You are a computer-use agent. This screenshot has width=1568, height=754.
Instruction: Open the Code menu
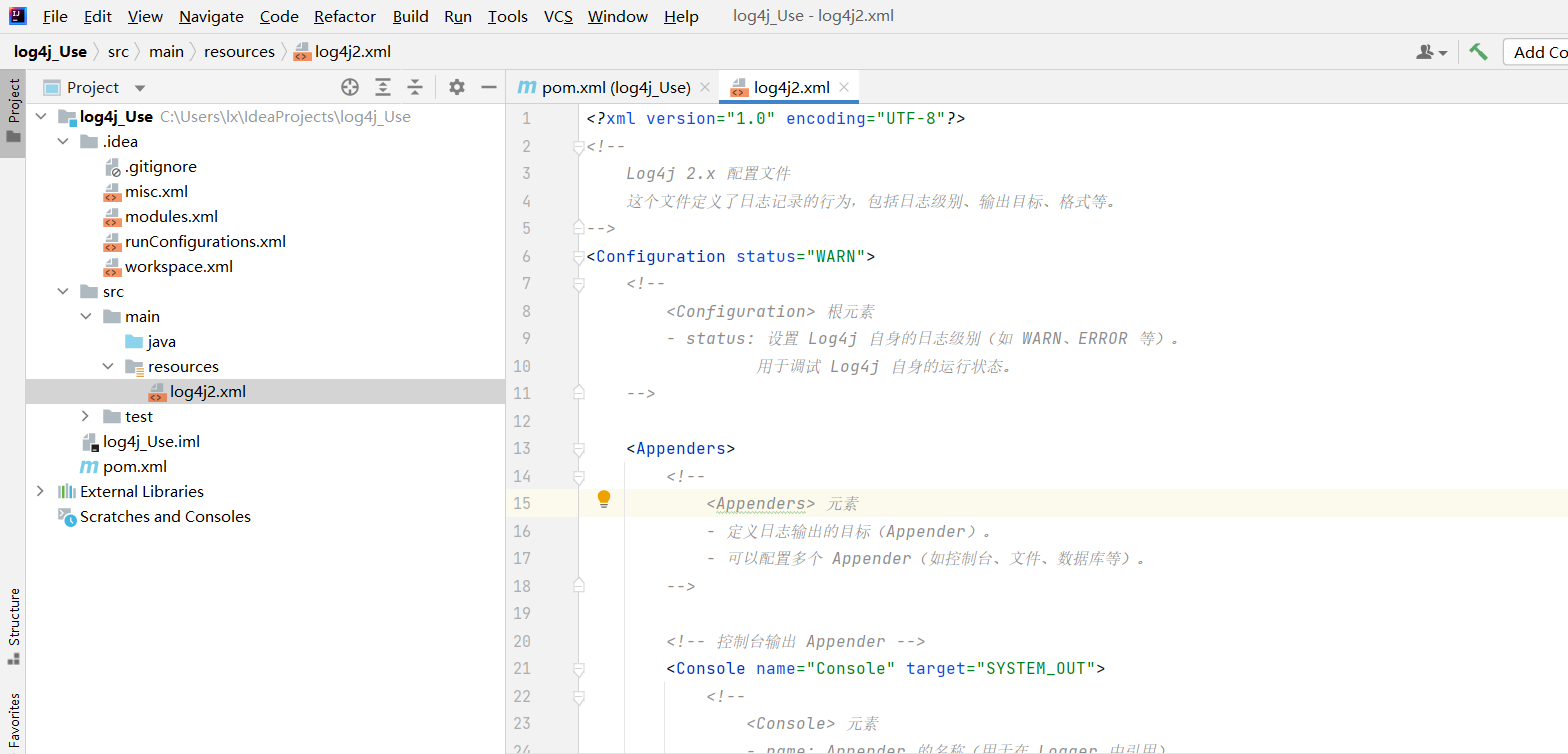[279, 17]
